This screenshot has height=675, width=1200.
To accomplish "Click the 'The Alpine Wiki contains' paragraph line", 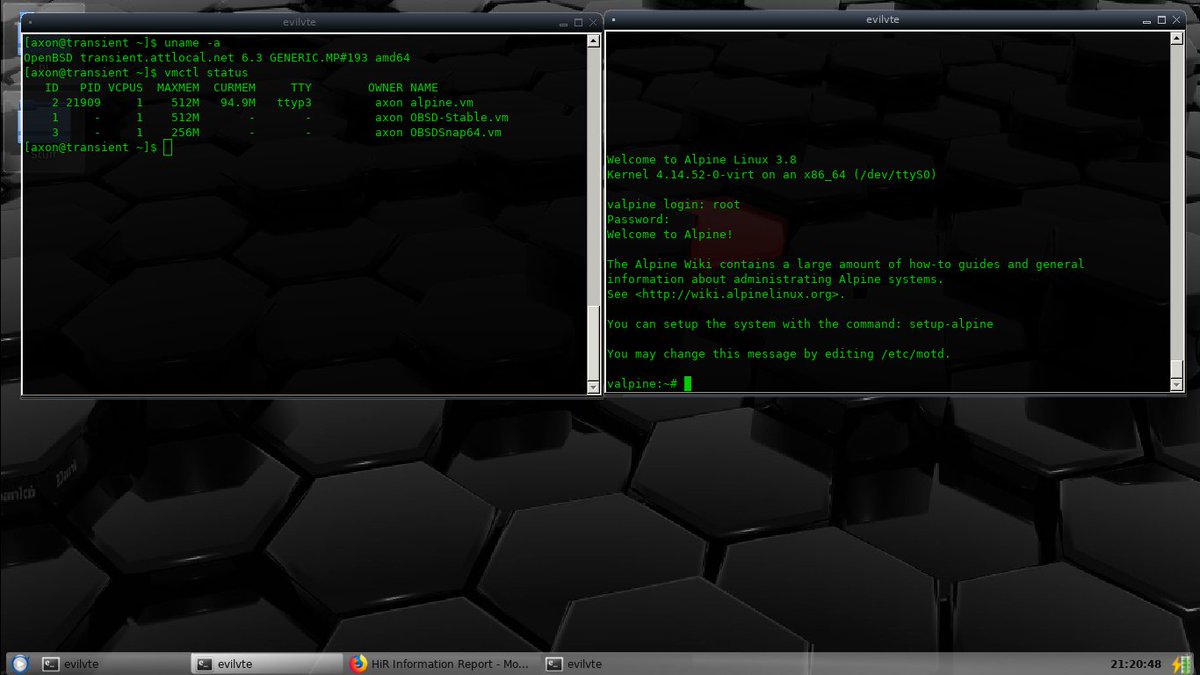I will pos(845,264).
